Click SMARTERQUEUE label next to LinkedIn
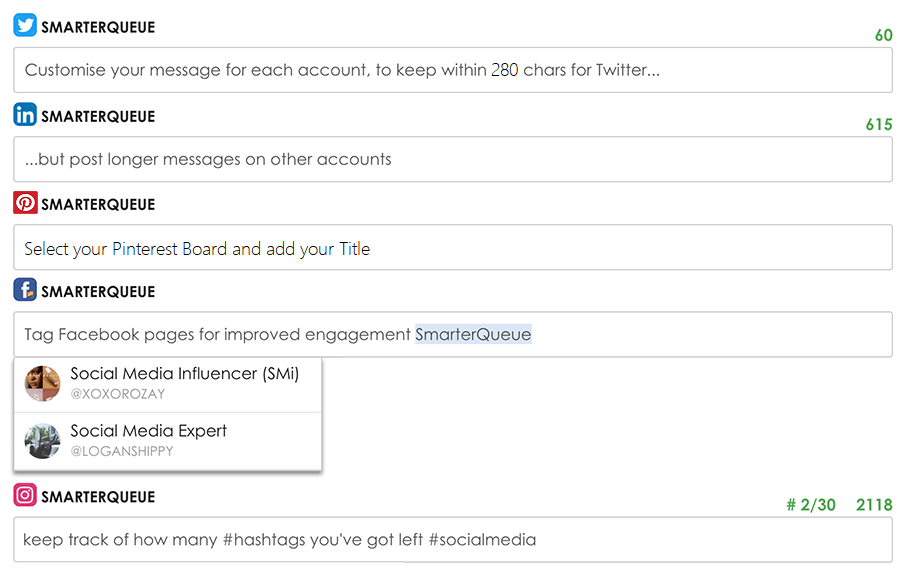The height and width of the screenshot is (575, 900). coord(98,116)
